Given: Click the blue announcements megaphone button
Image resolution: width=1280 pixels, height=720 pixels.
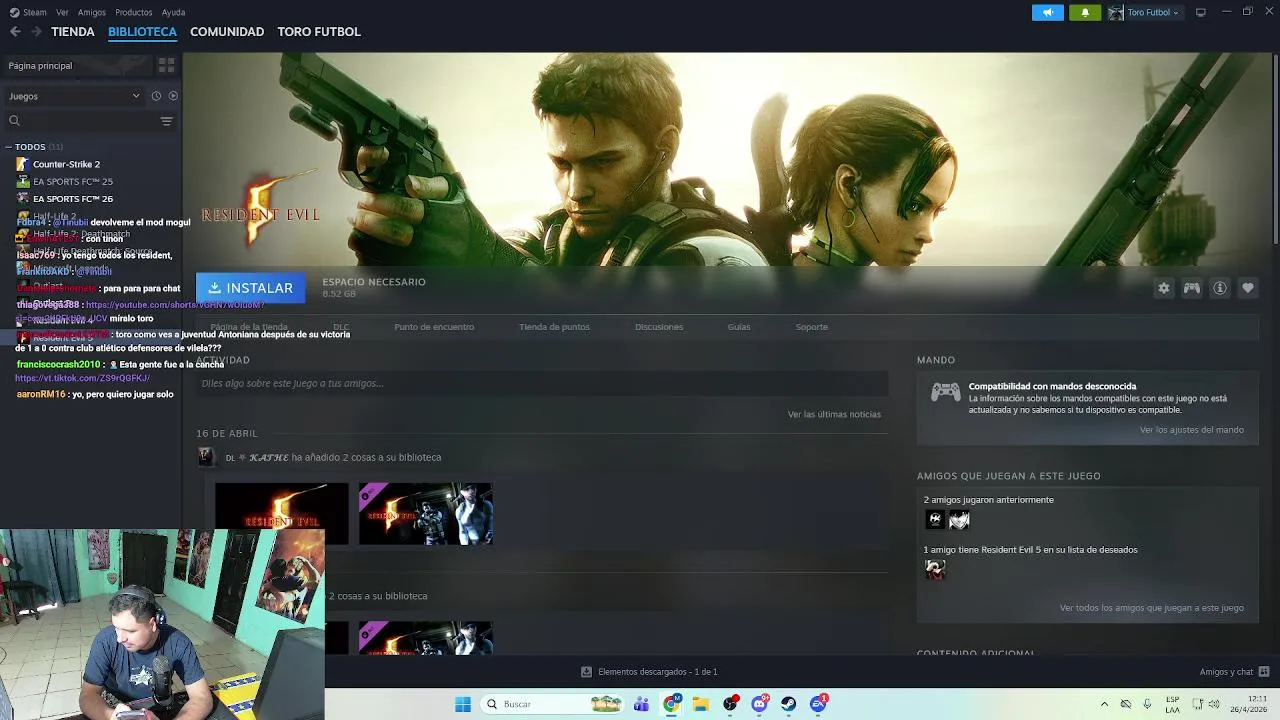Looking at the screenshot, I should point(1048,12).
